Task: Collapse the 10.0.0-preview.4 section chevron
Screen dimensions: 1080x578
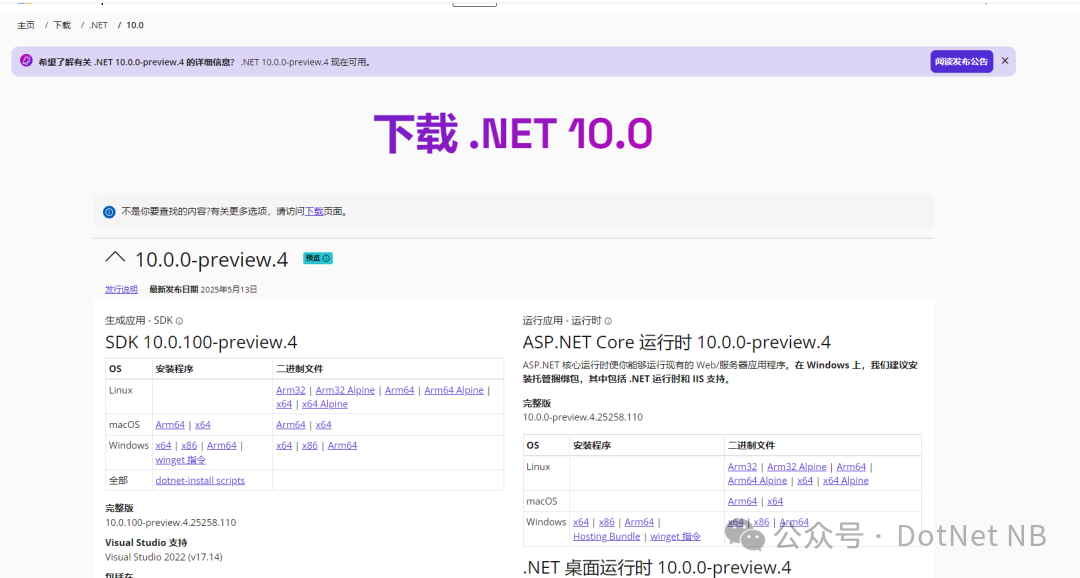Action: click(x=115, y=258)
